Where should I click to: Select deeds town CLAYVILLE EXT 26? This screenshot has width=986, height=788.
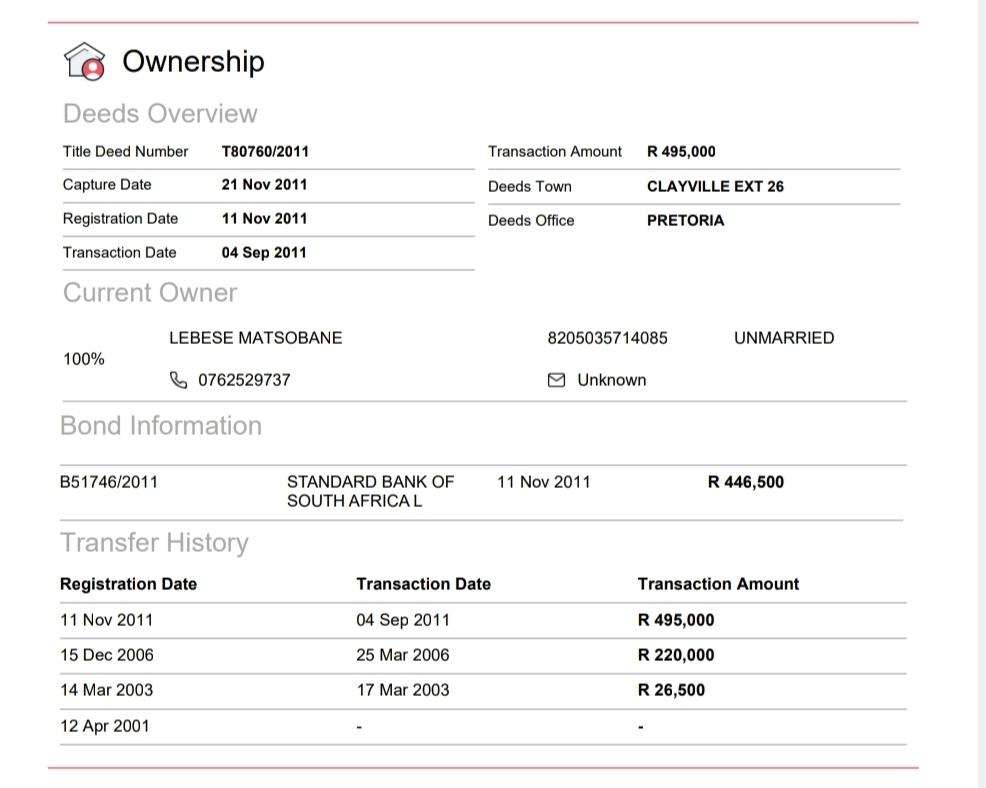pyautogui.click(x=715, y=187)
